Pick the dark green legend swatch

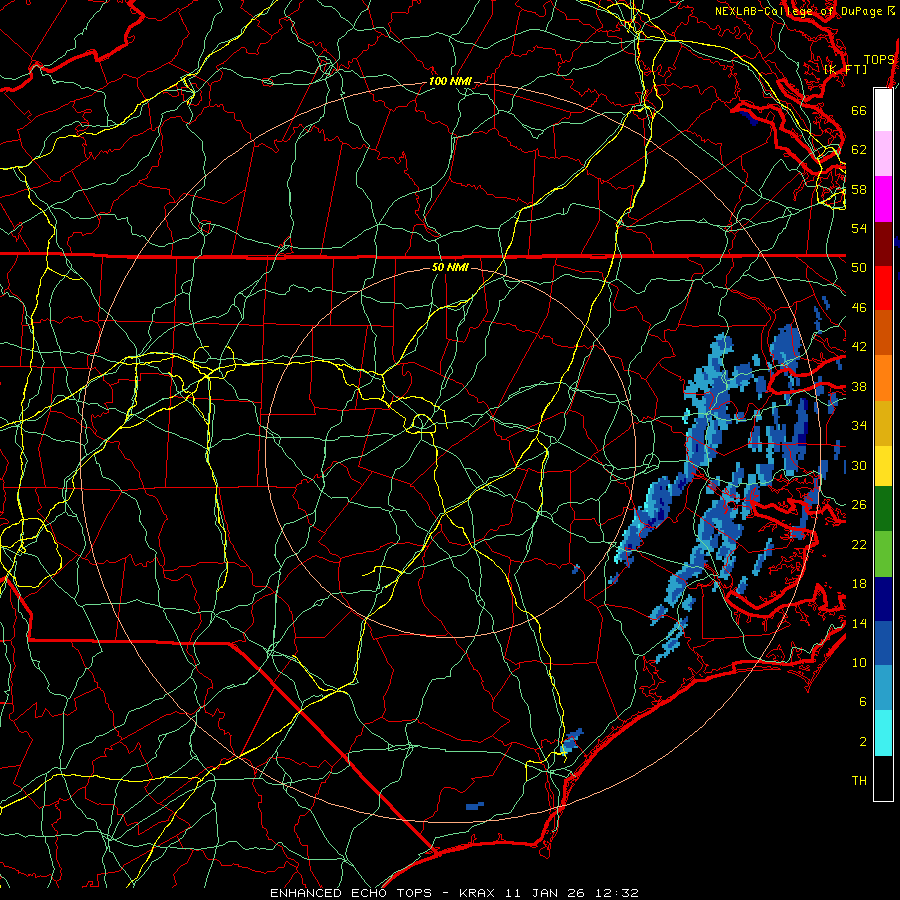(x=883, y=509)
